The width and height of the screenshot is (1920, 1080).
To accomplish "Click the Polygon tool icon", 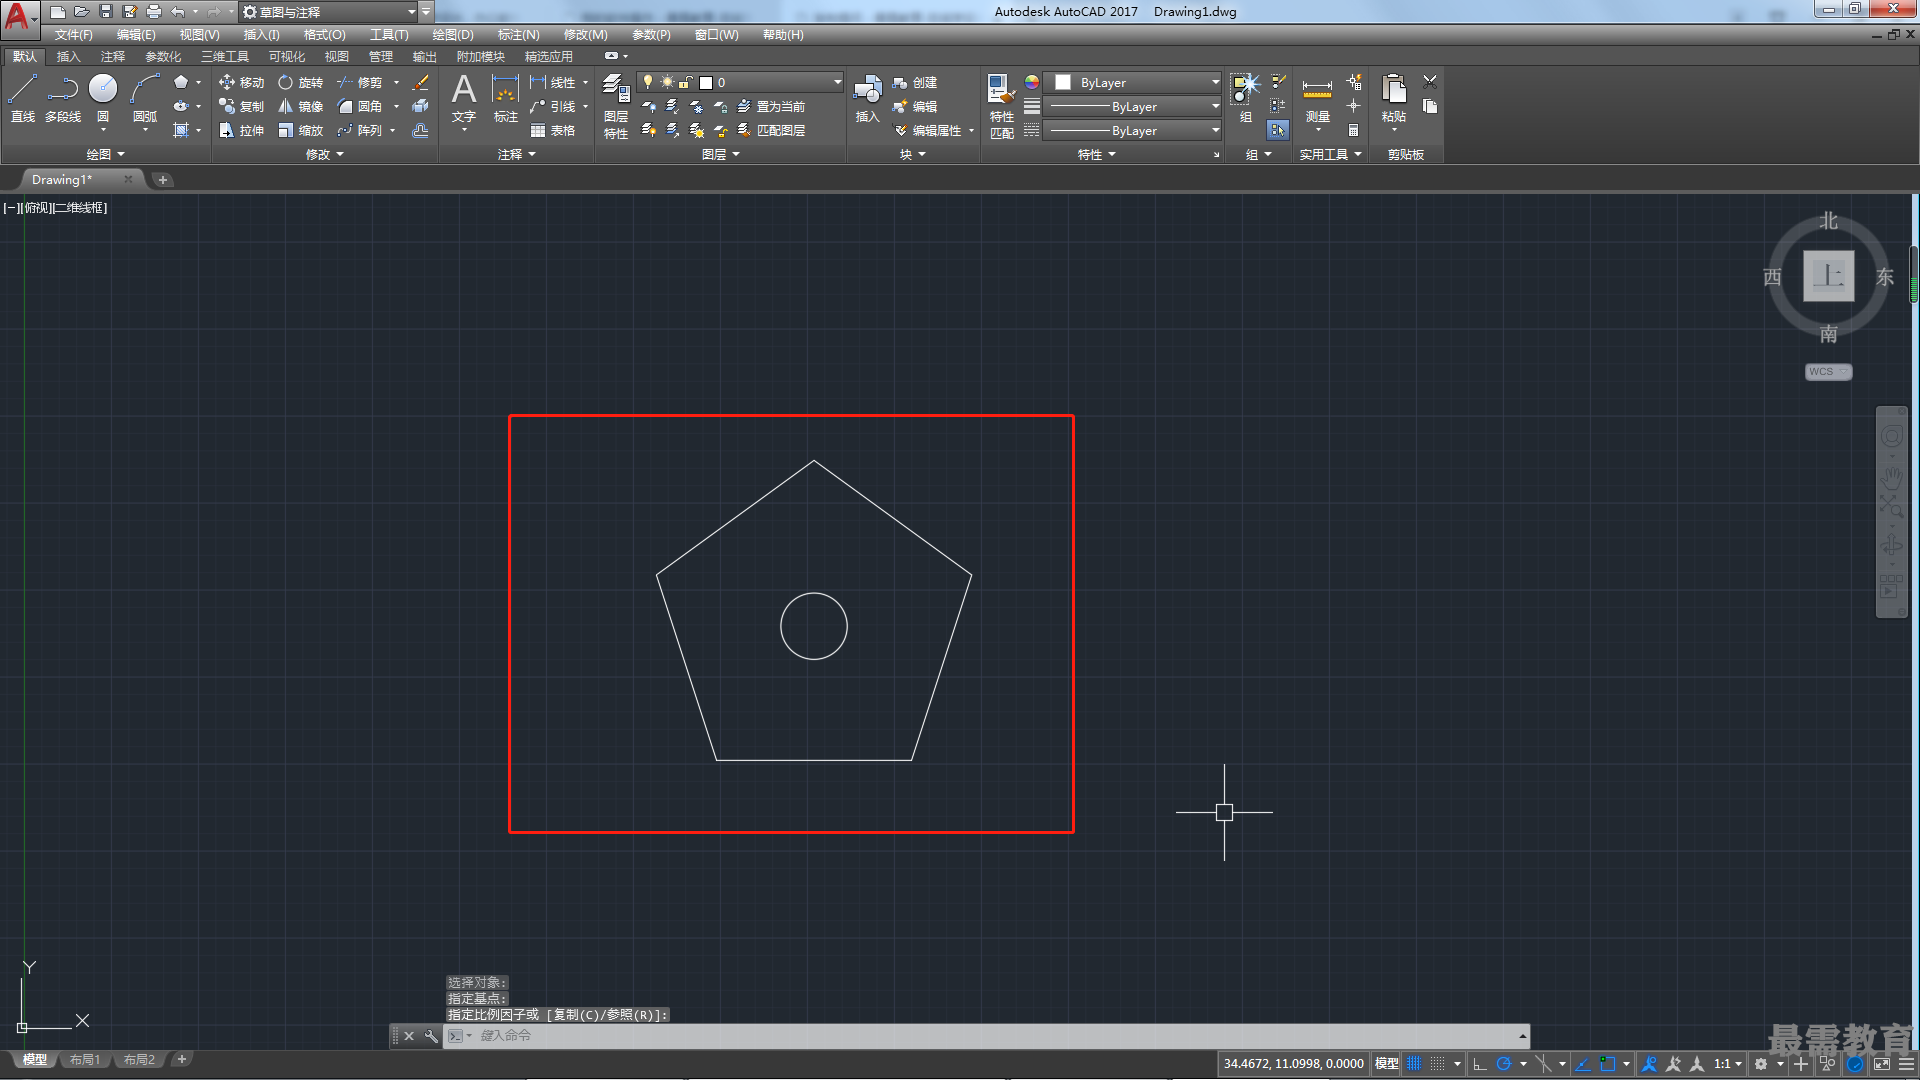I will pos(181,82).
